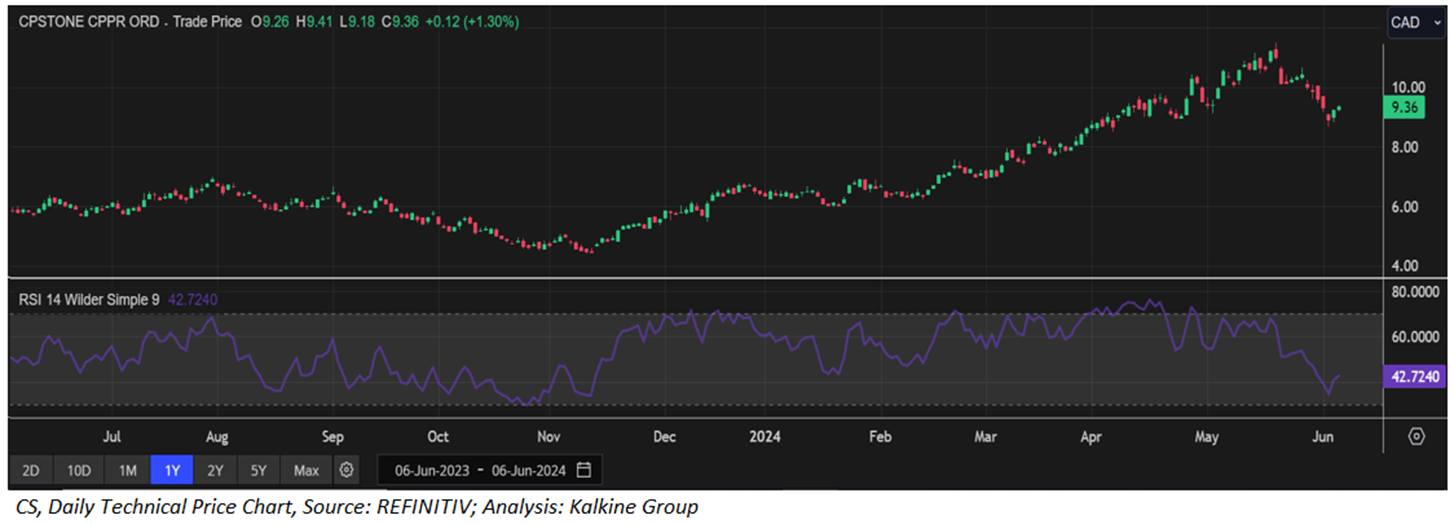The height and width of the screenshot is (524, 1454).
Task: Click the Aug month axis label
Action: click(217, 437)
